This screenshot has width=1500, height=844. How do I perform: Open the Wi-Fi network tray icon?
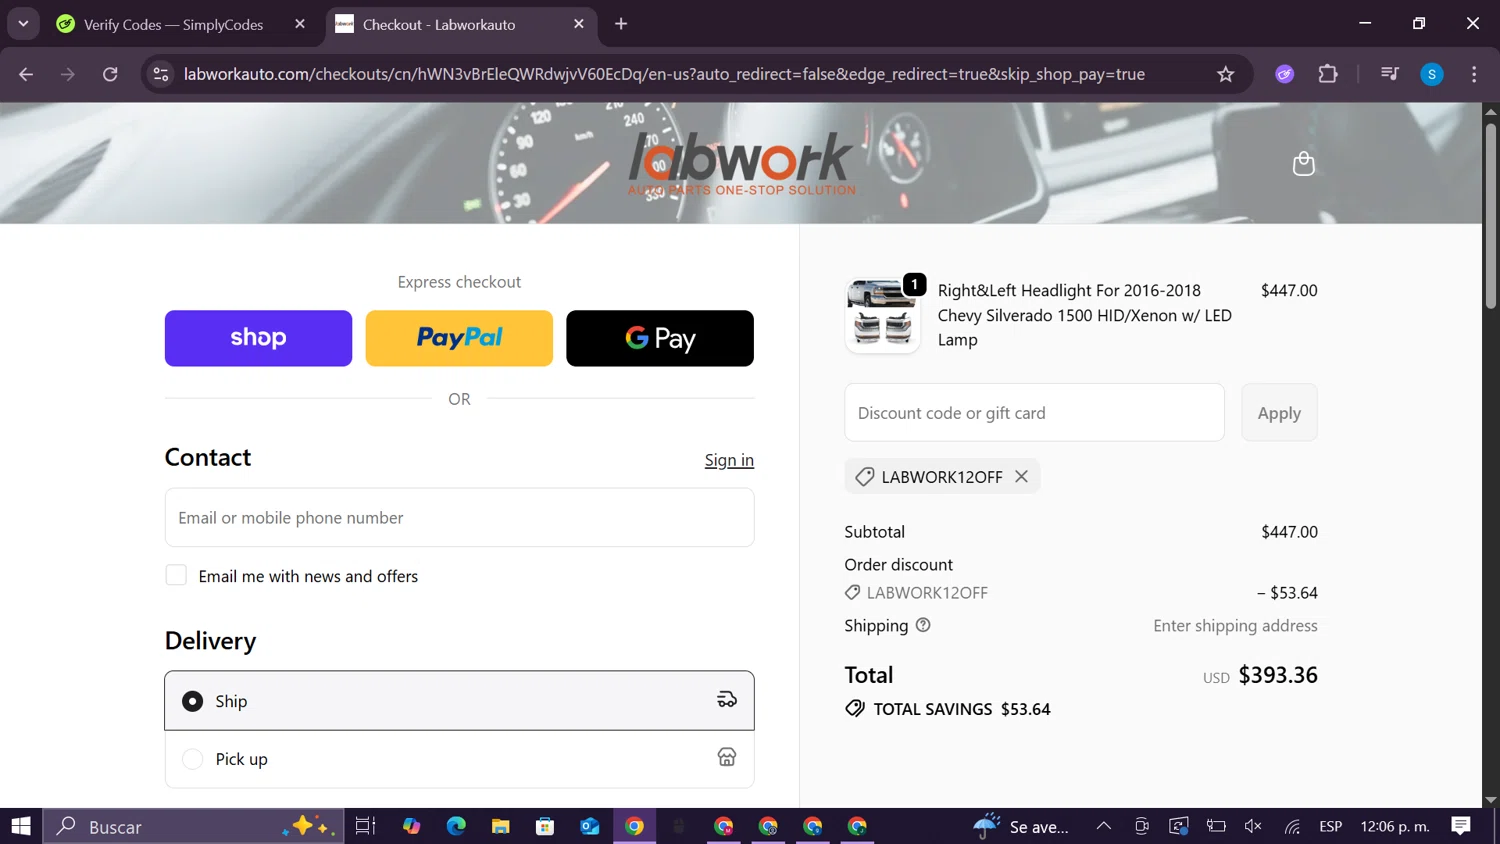coord(1292,826)
